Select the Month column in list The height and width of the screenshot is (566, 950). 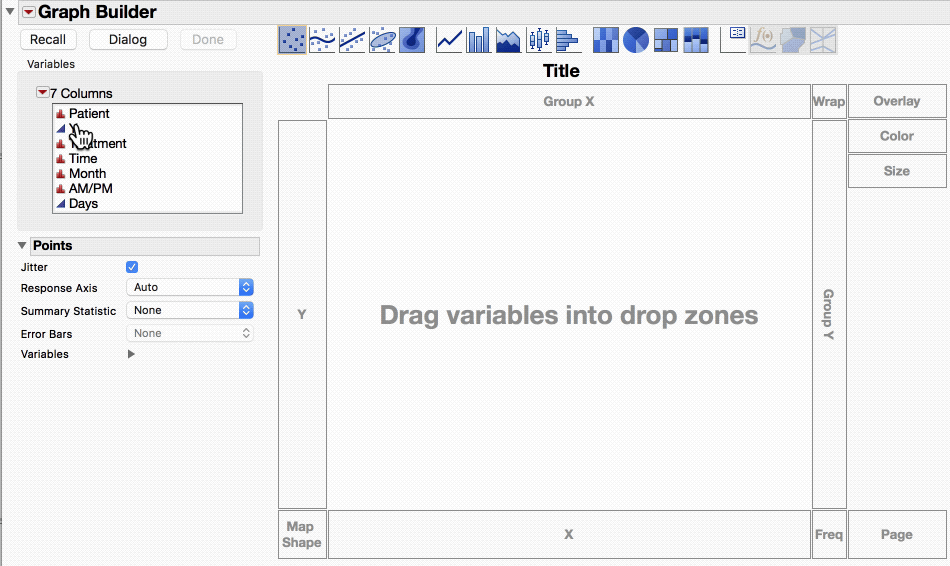point(87,173)
